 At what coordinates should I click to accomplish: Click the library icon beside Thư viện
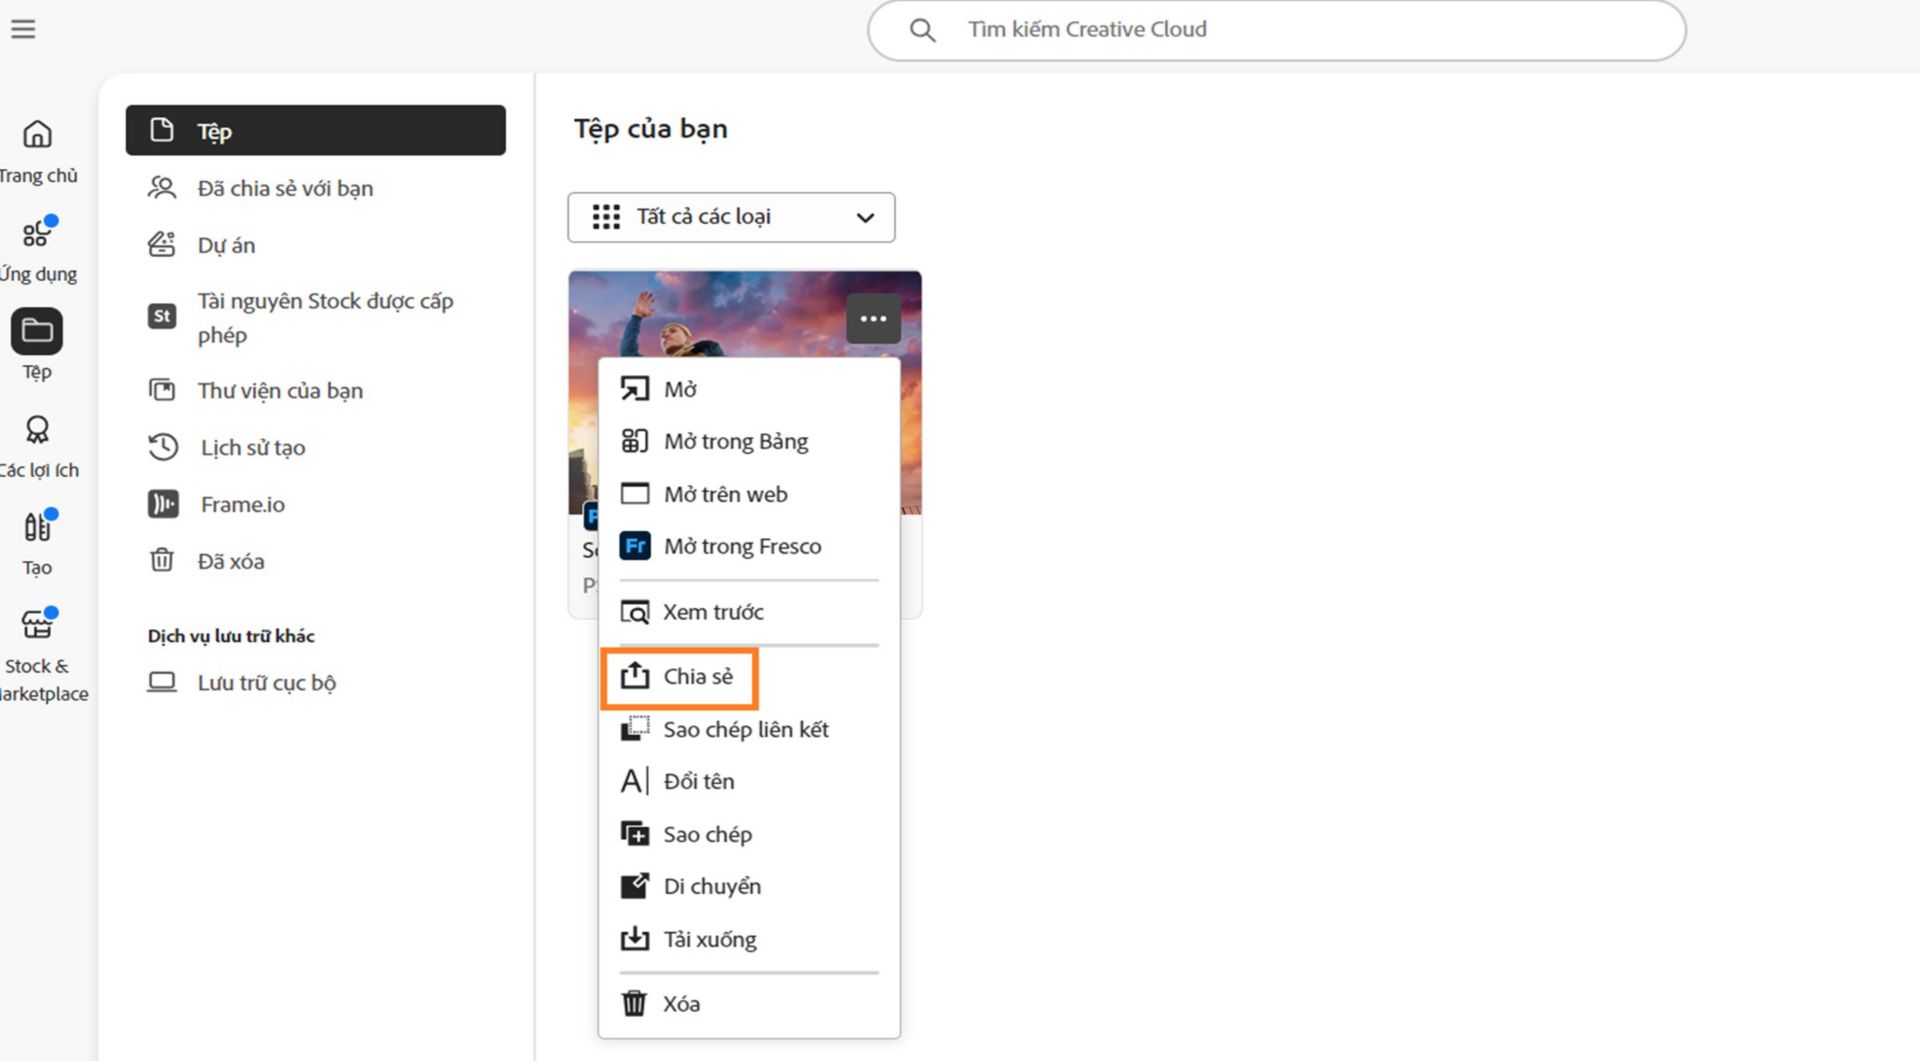coord(162,389)
